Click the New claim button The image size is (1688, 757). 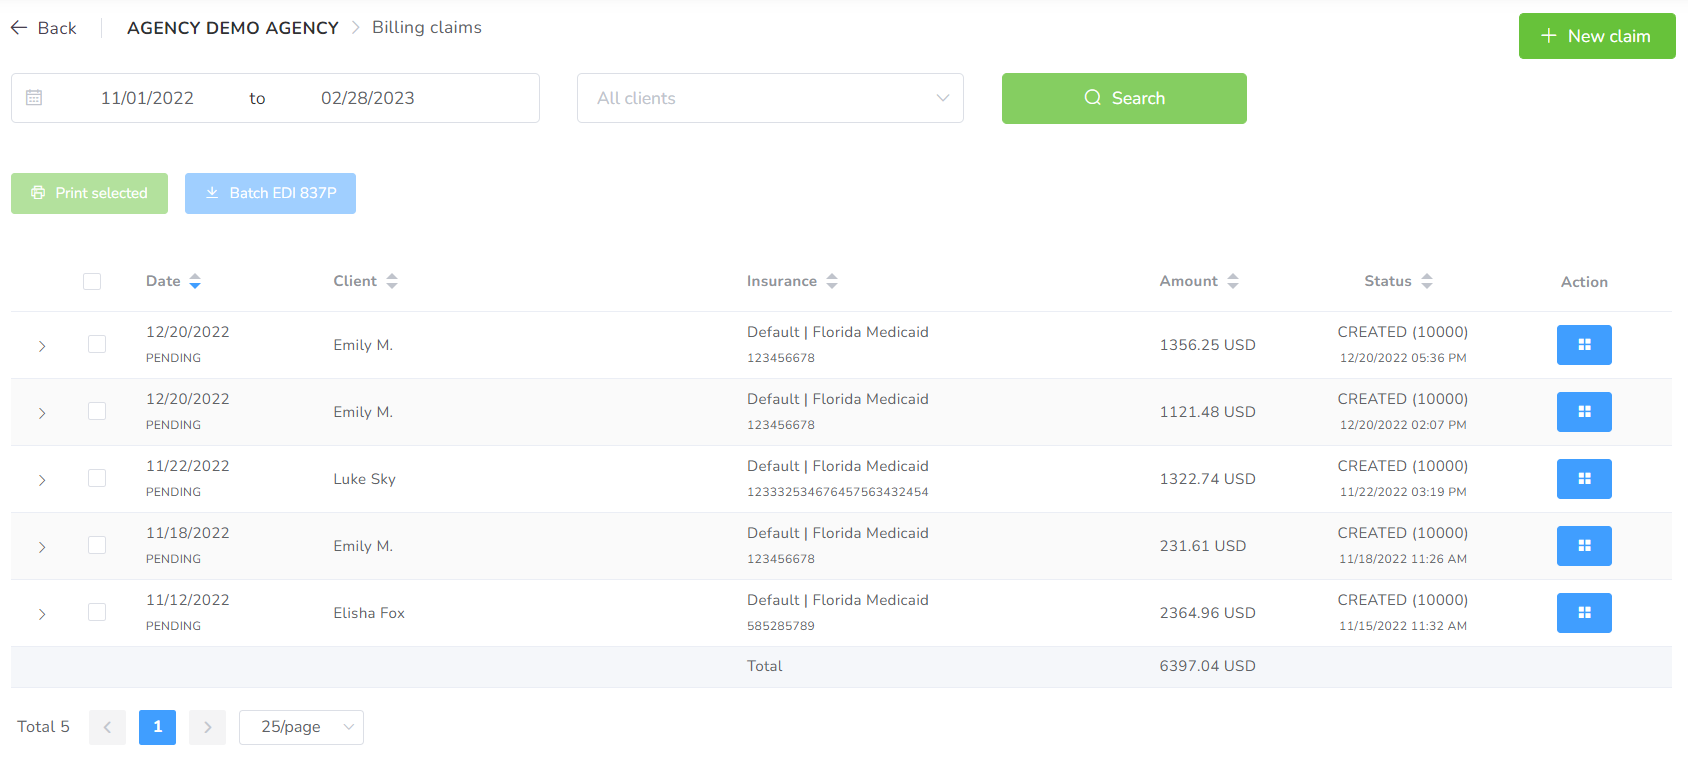click(1596, 36)
